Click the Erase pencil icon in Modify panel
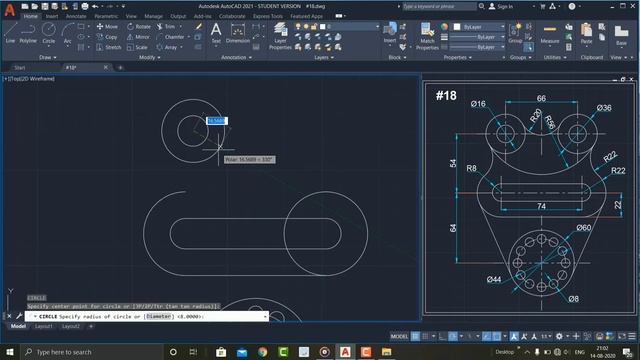Image resolution: width=640 pixels, height=360 pixels. tap(198, 27)
